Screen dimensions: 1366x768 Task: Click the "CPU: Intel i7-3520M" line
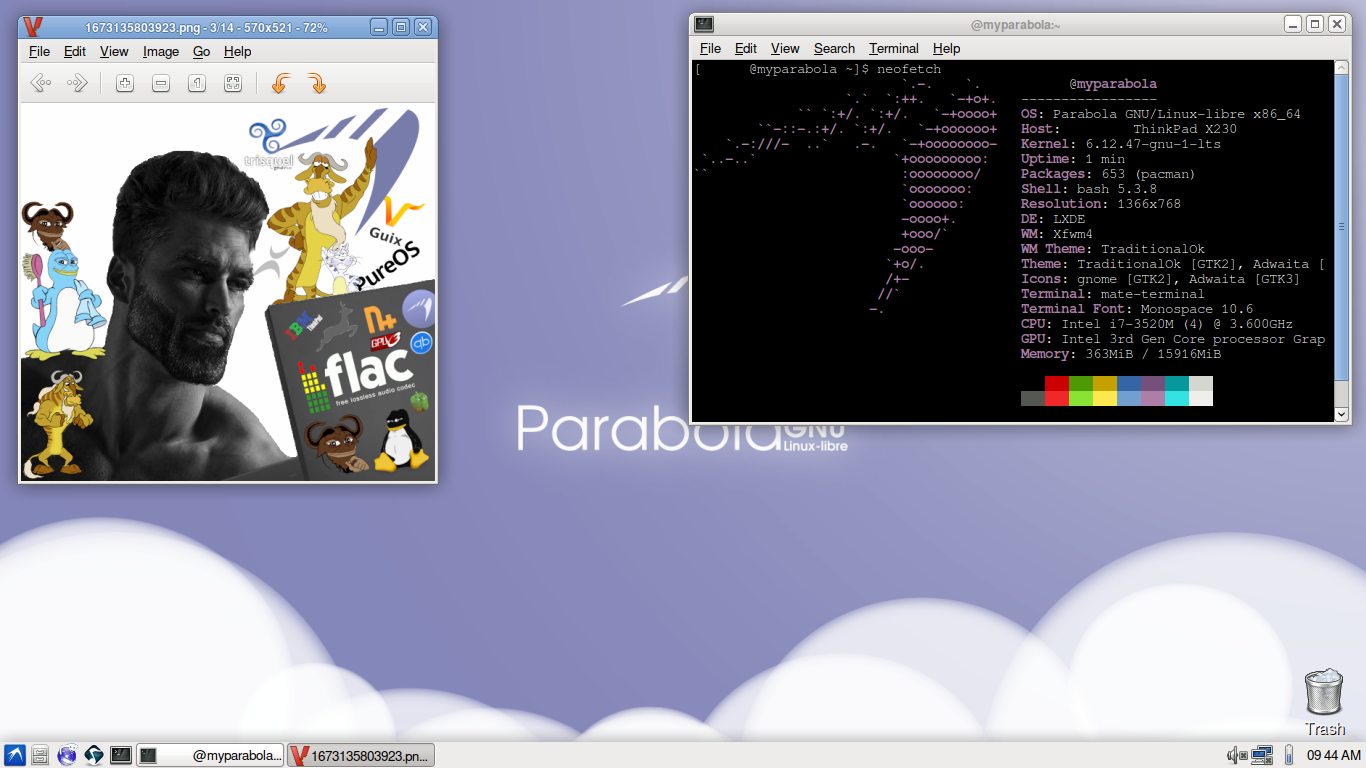coord(1157,324)
